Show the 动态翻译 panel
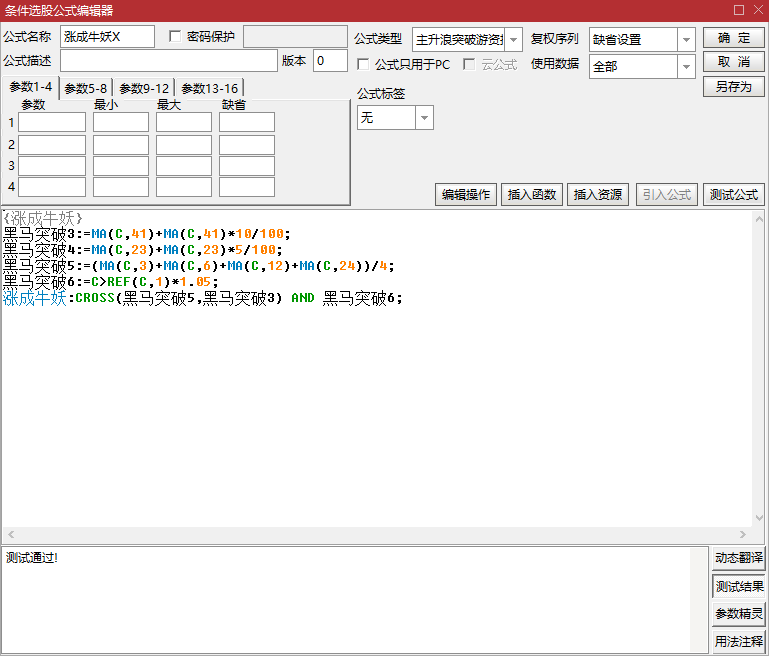 point(739,558)
